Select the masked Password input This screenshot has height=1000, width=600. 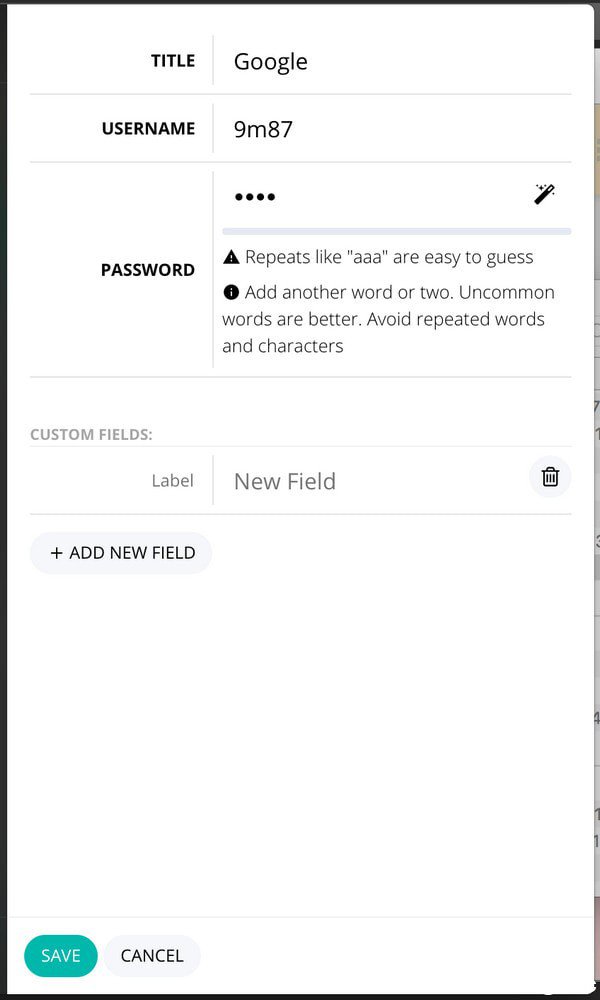click(x=370, y=196)
